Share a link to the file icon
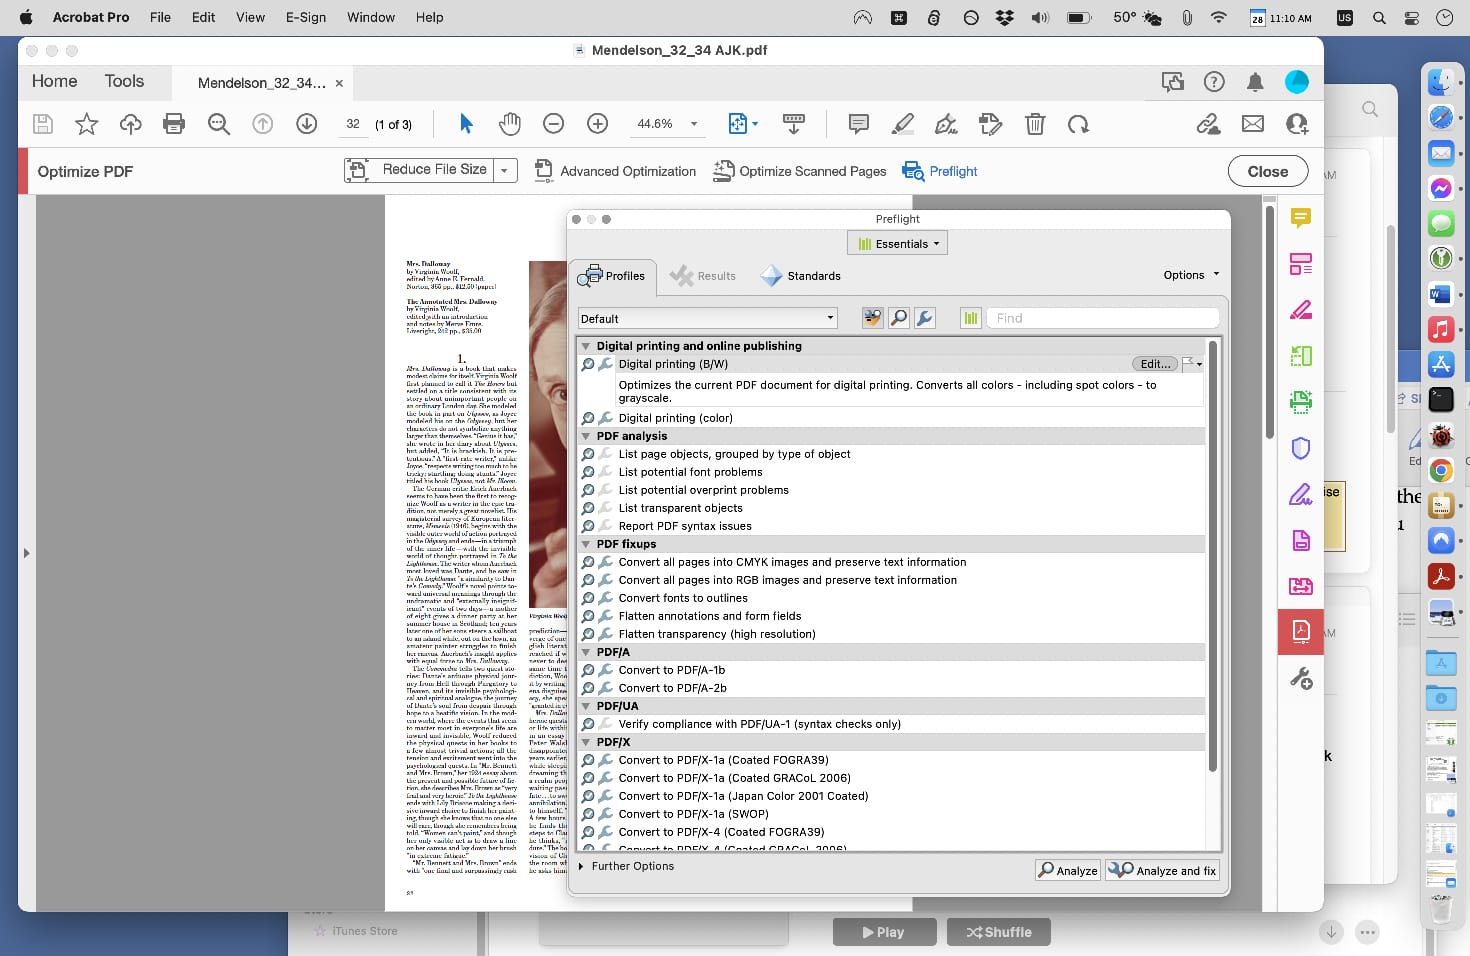1470x956 pixels. (1208, 124)
